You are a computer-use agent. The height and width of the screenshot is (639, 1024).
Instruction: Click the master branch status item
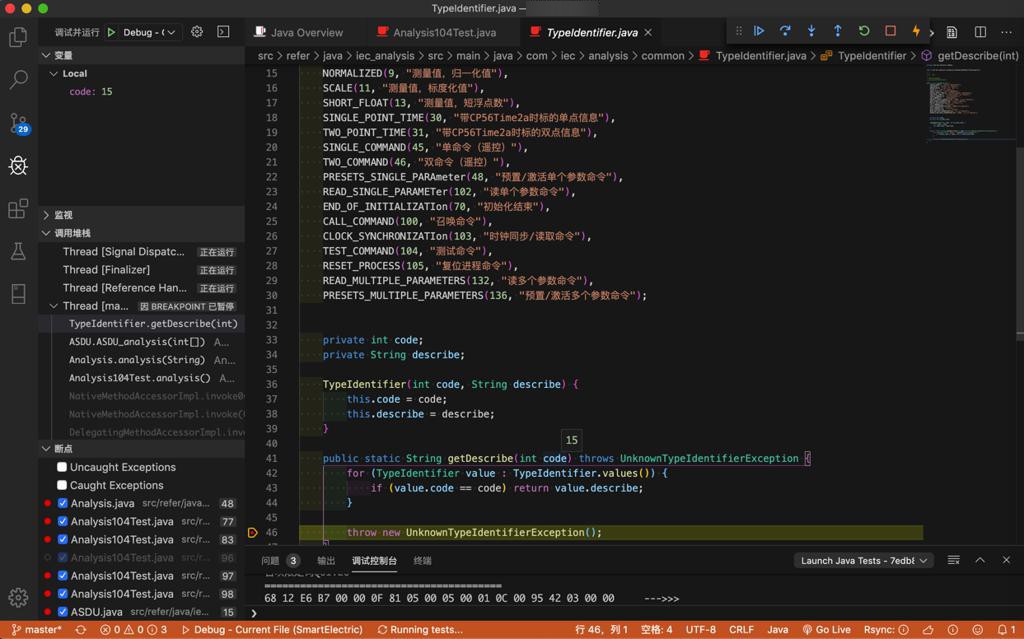(36, 630)
